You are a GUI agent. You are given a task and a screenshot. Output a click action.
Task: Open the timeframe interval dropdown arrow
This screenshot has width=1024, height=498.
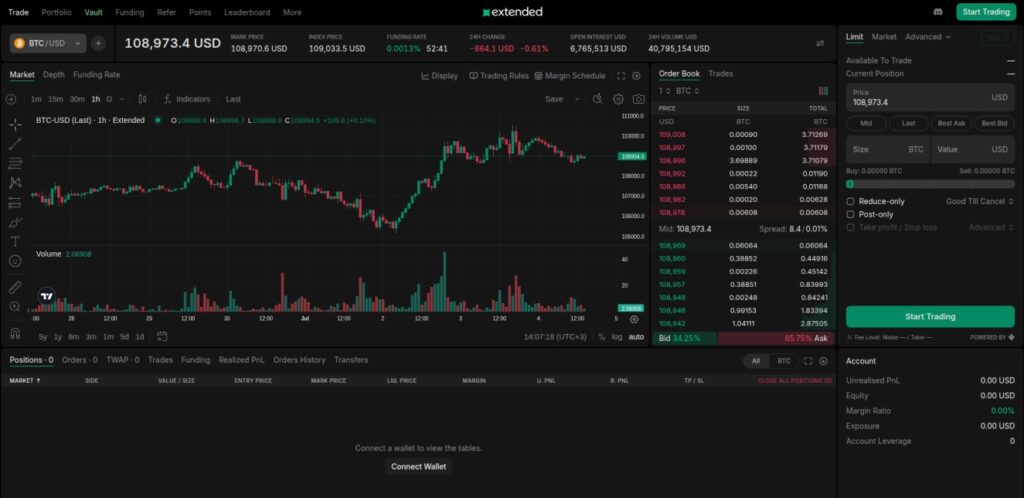point(121,99)
